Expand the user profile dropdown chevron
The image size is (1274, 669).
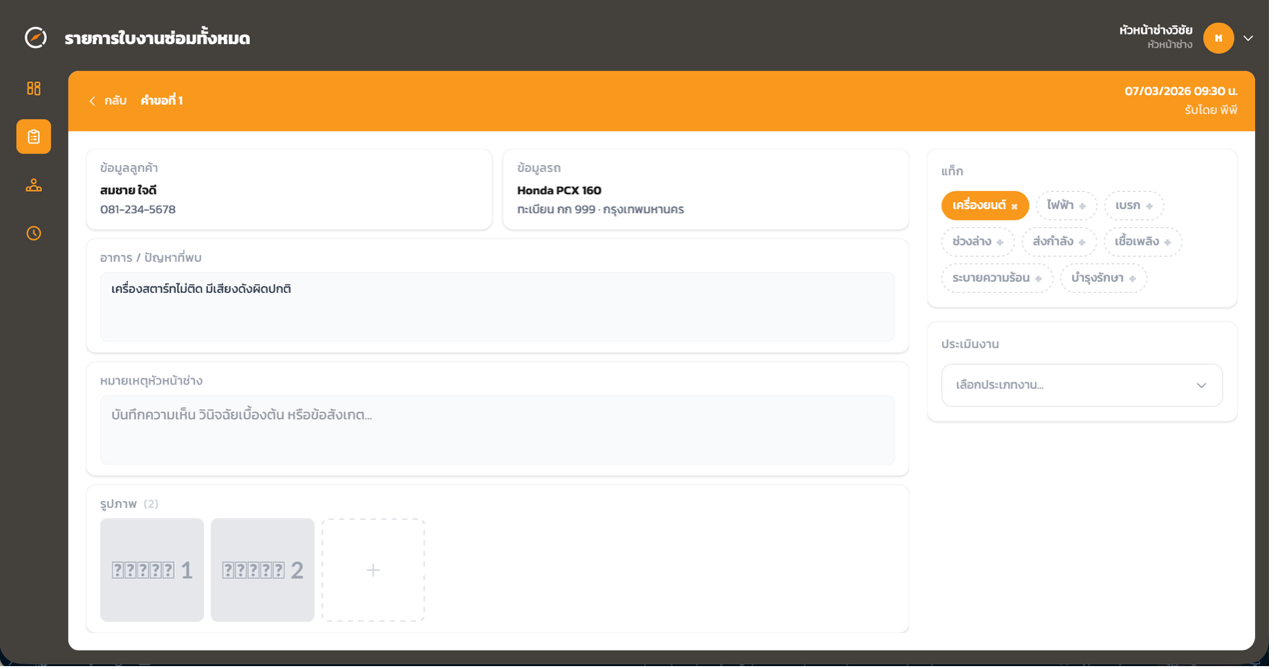[x=1253, y=39]
